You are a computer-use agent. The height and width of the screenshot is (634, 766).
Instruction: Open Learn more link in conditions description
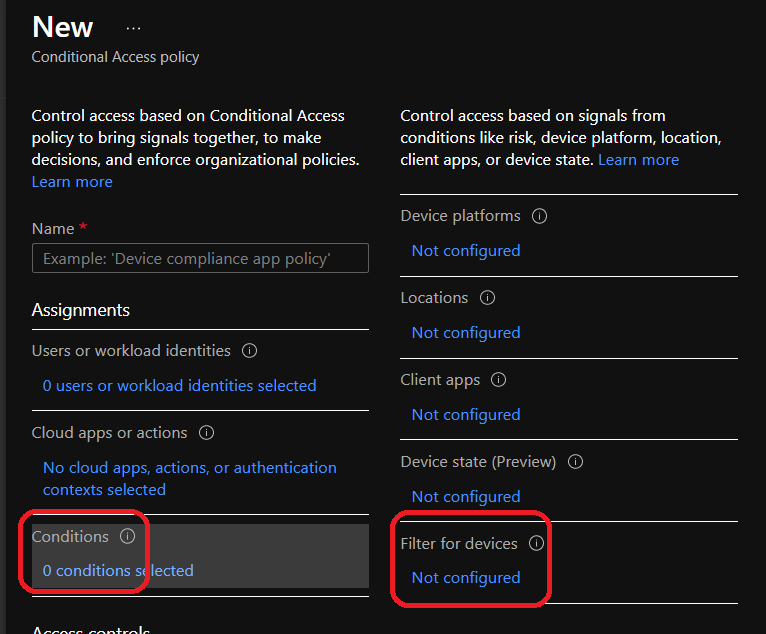pyautogui.click(x=638, y=160)
